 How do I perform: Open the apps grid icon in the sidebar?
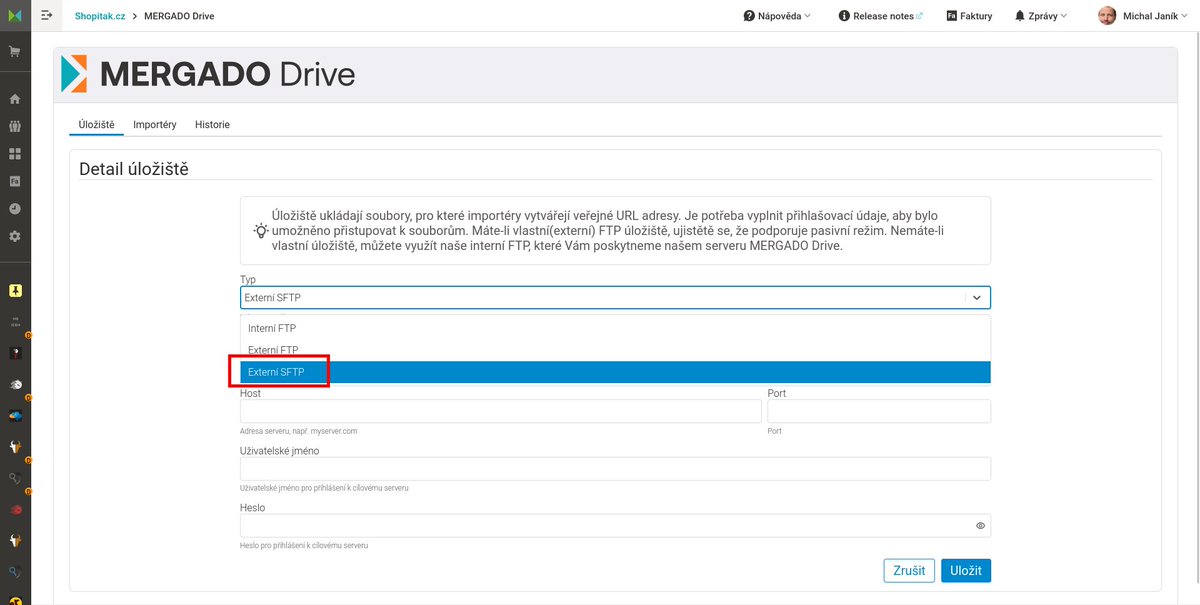coord(14,153)
